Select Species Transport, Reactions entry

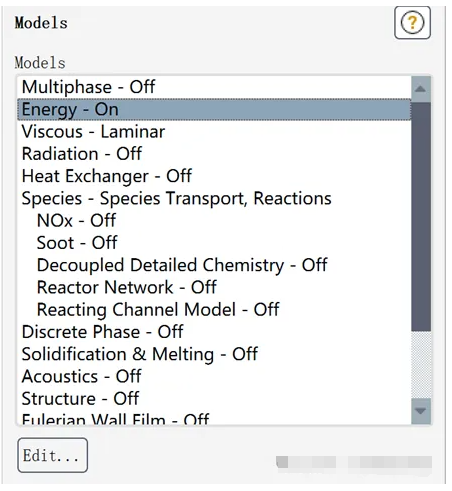[x=214, y=198]
